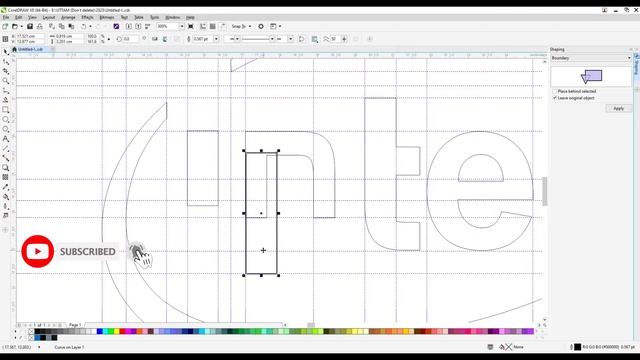Click the outline color box in status bar
Image resolution: width=640 pixels, height=360 pixels.
tap(578, 347)
